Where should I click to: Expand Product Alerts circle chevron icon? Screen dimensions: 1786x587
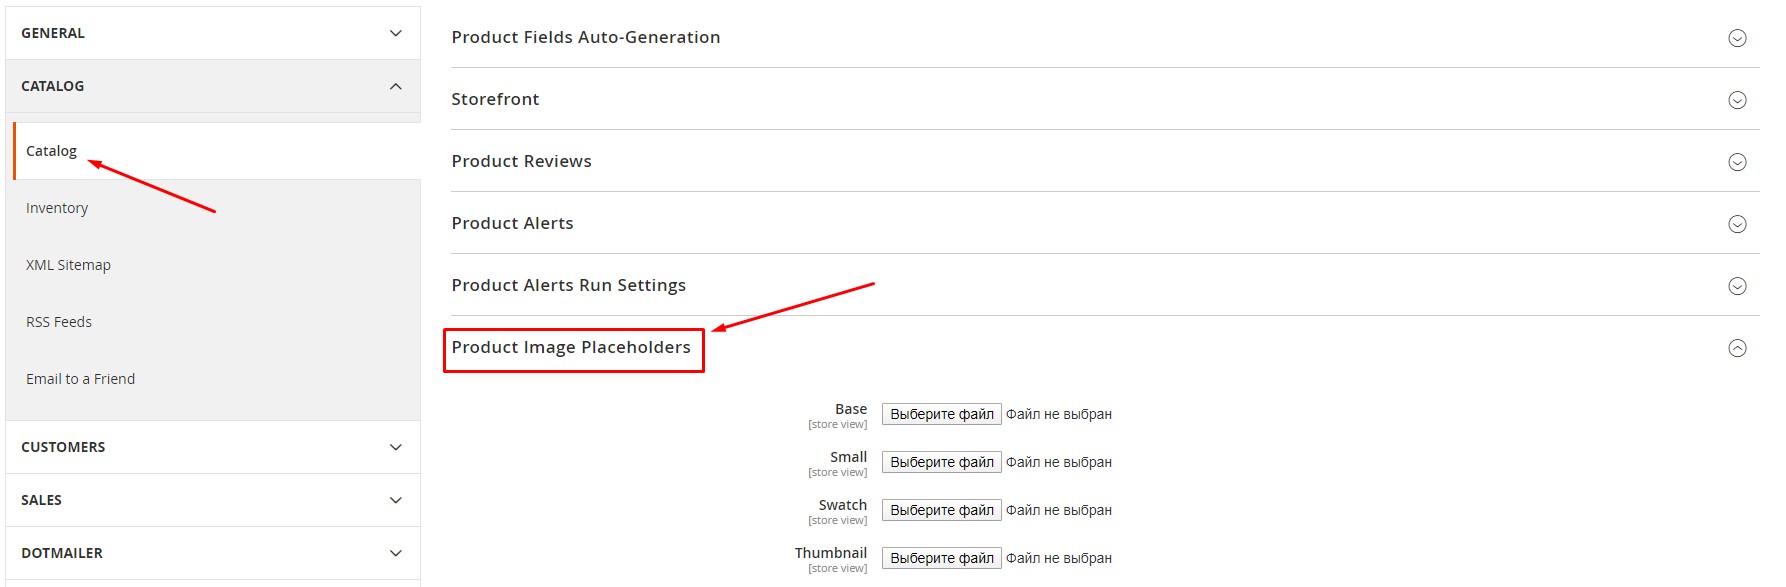click(x=1737, y=224)
